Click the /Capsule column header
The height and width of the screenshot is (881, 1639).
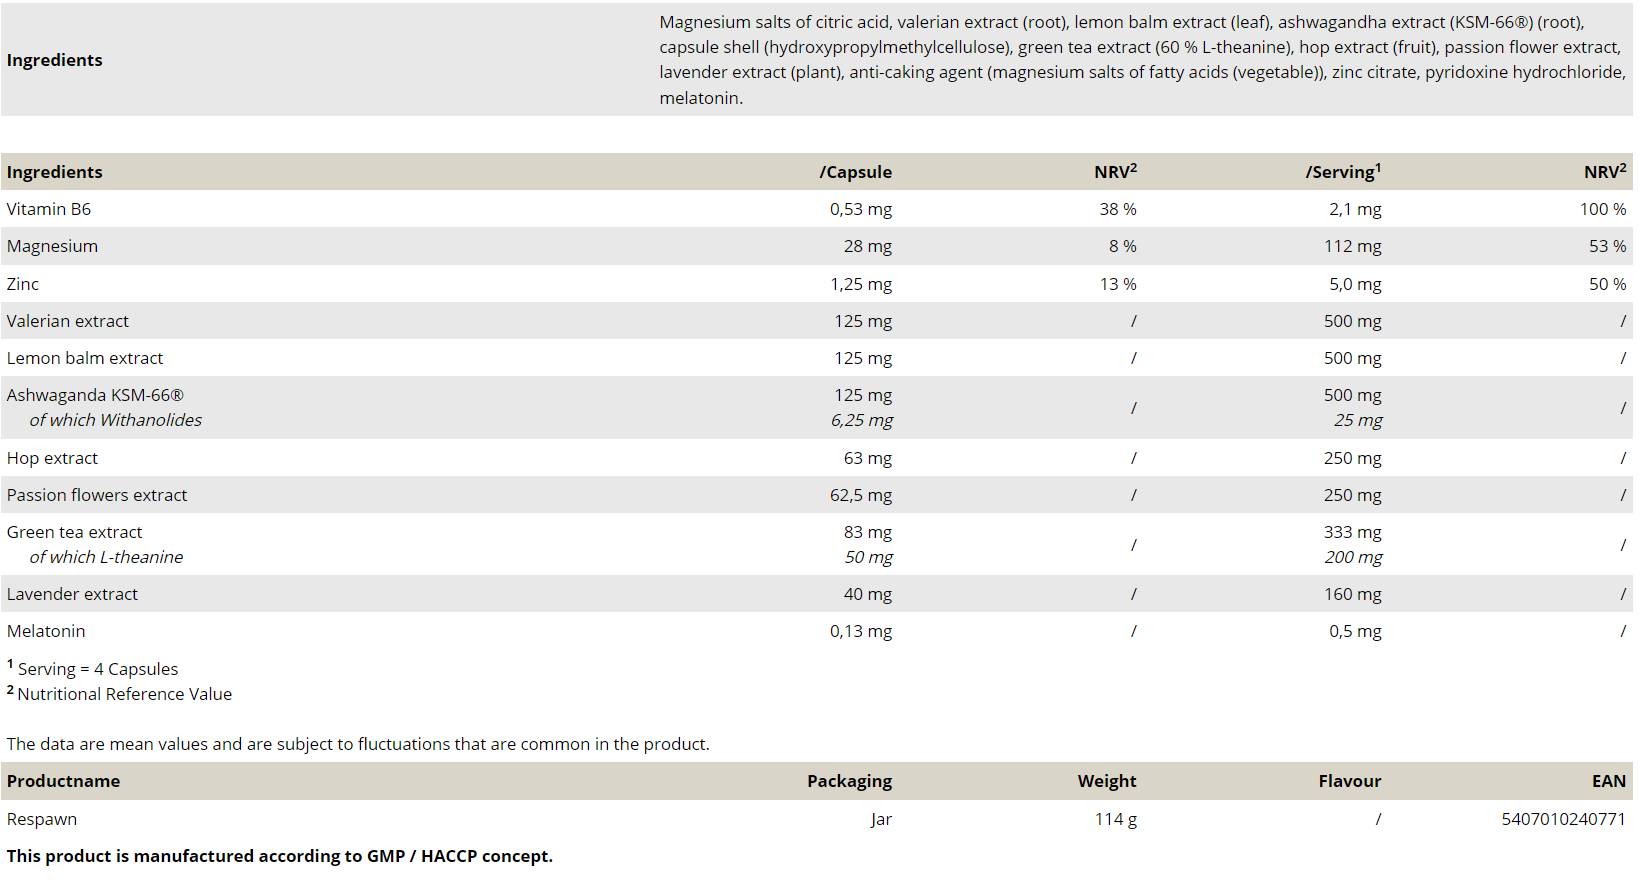tap(855, 172)
